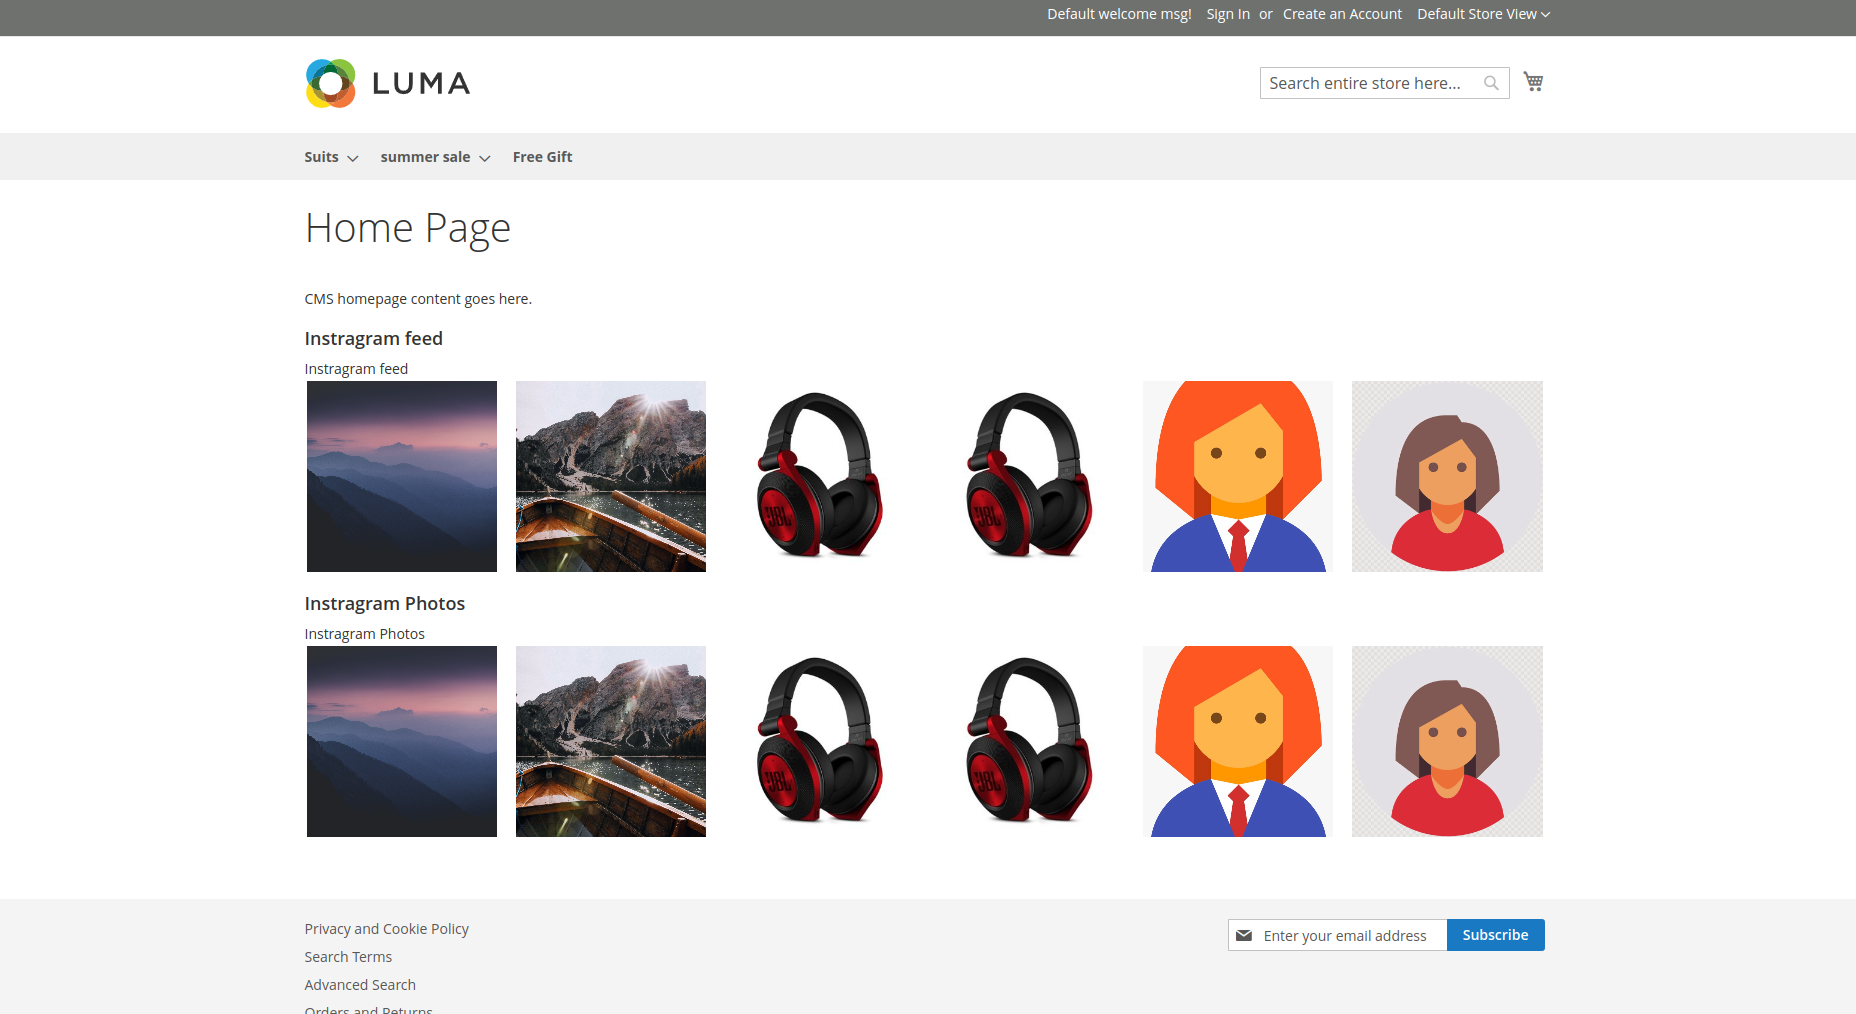
Task: Expand the Suits menu chevron
Action: pyautogui.click(x=352, y=158)
